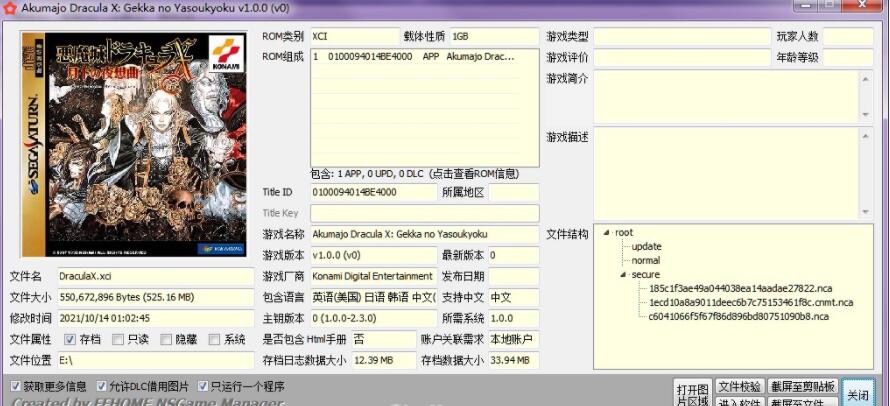Uncheck the 允许DLC借用图片 option
The image size is (890, 406).
102,386
